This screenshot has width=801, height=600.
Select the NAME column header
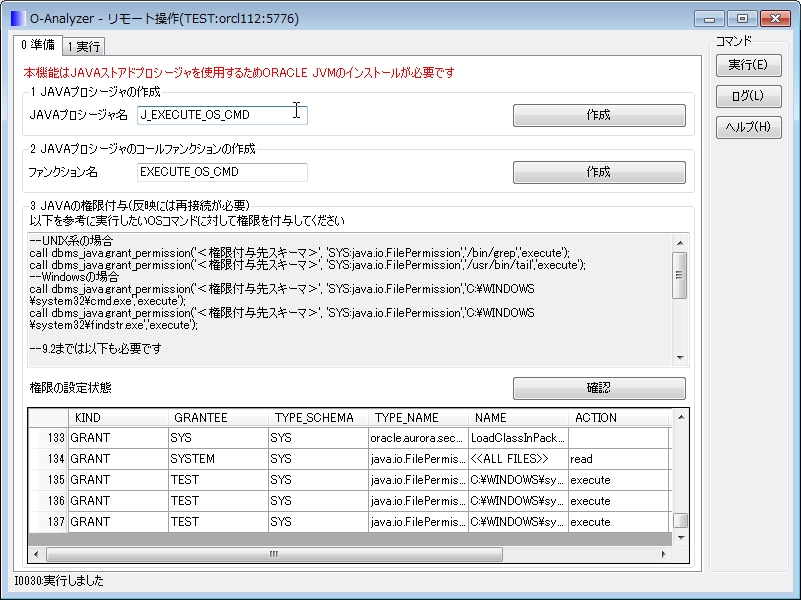(x=519, y=418)
